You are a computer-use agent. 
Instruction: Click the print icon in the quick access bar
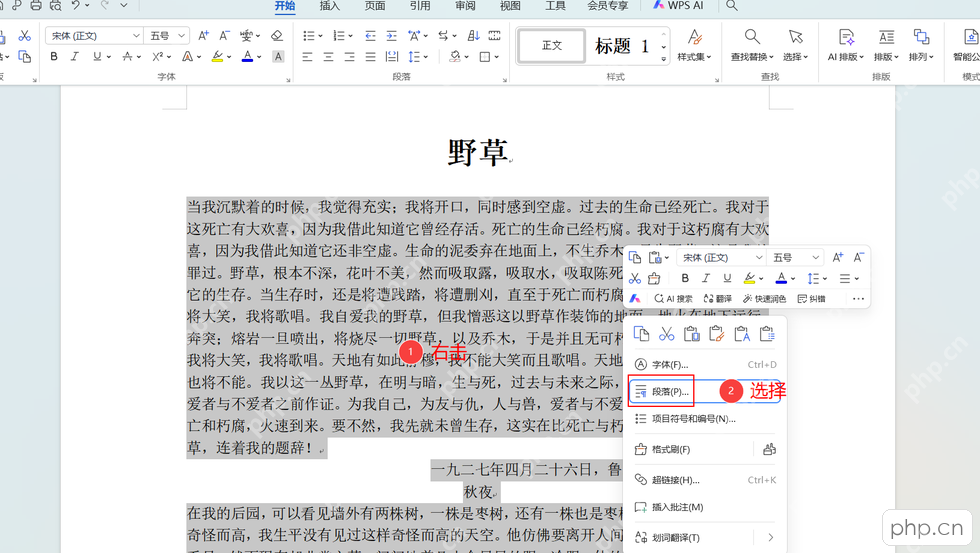click(36, 6)
